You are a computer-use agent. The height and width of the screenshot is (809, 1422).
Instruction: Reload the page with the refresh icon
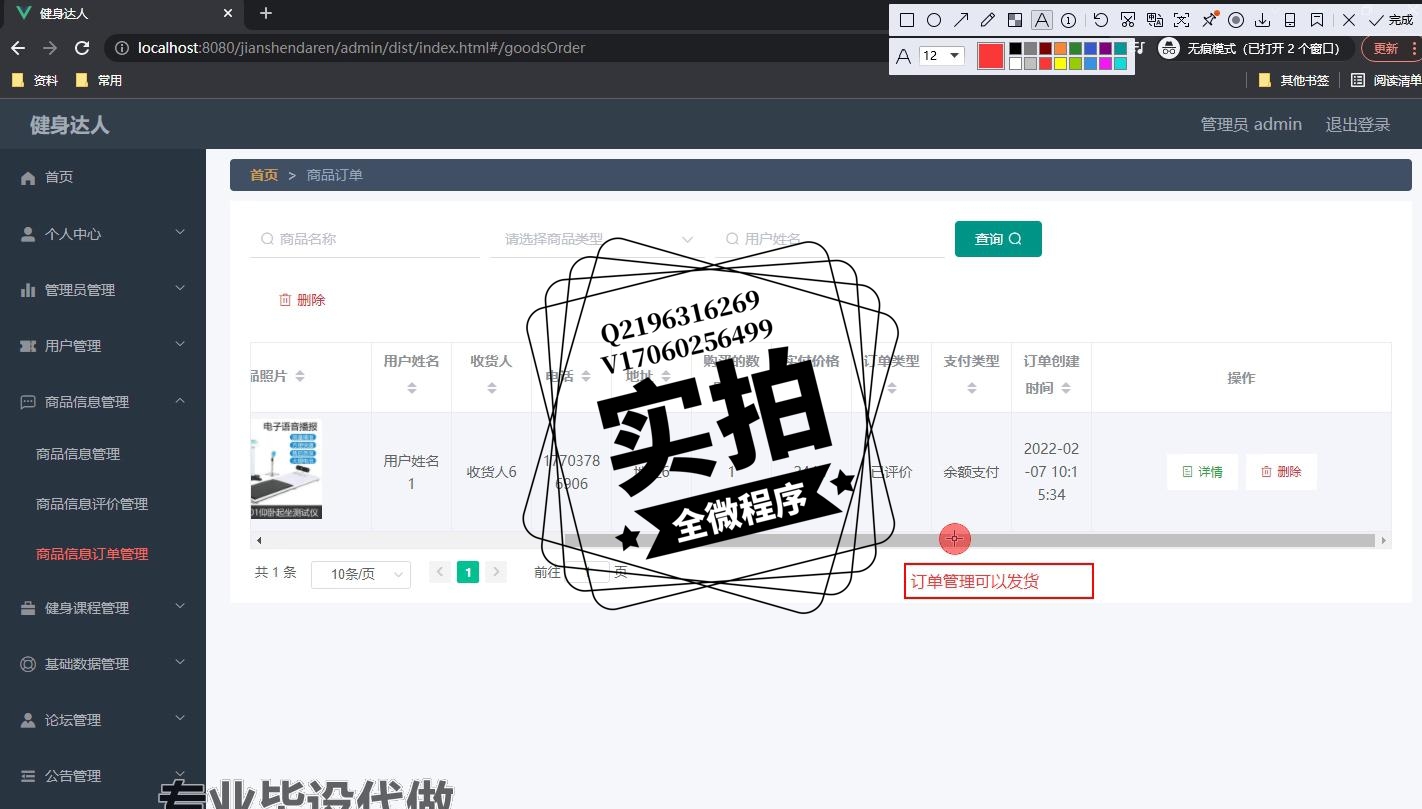point(82,48)
